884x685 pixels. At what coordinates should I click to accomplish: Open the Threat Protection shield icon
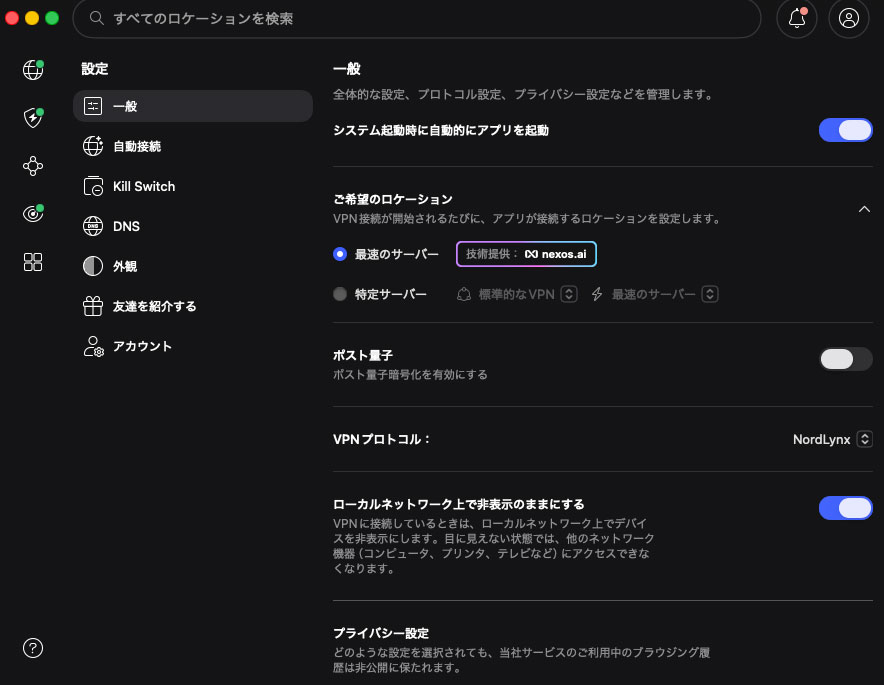(x=33, y=117)
